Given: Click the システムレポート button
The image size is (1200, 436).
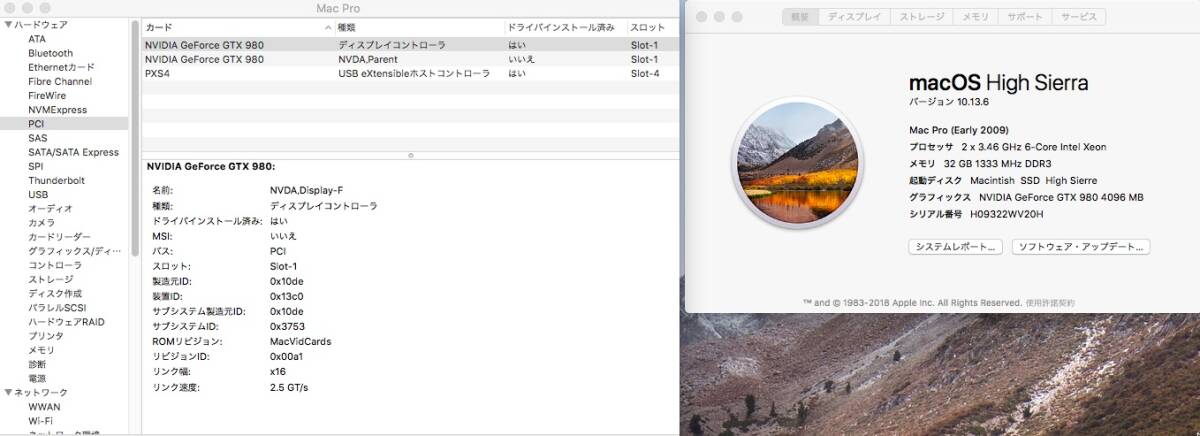Looking at the screenshot, I should (955, 246).
